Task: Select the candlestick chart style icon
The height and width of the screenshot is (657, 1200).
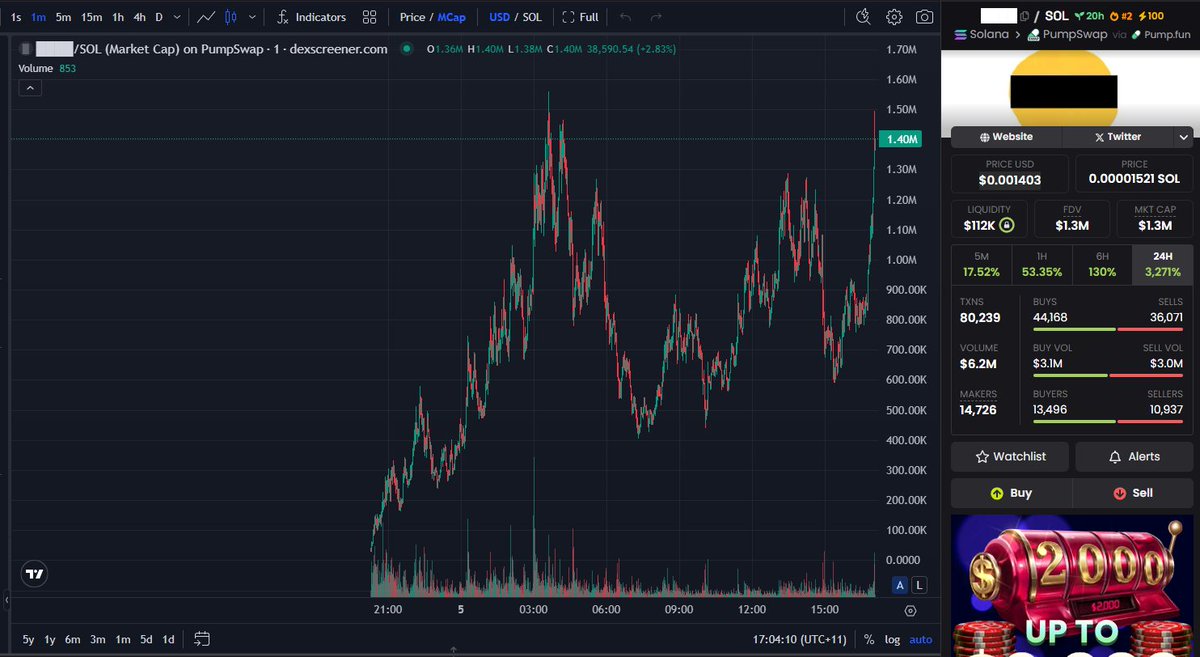Action: point(231,17)
